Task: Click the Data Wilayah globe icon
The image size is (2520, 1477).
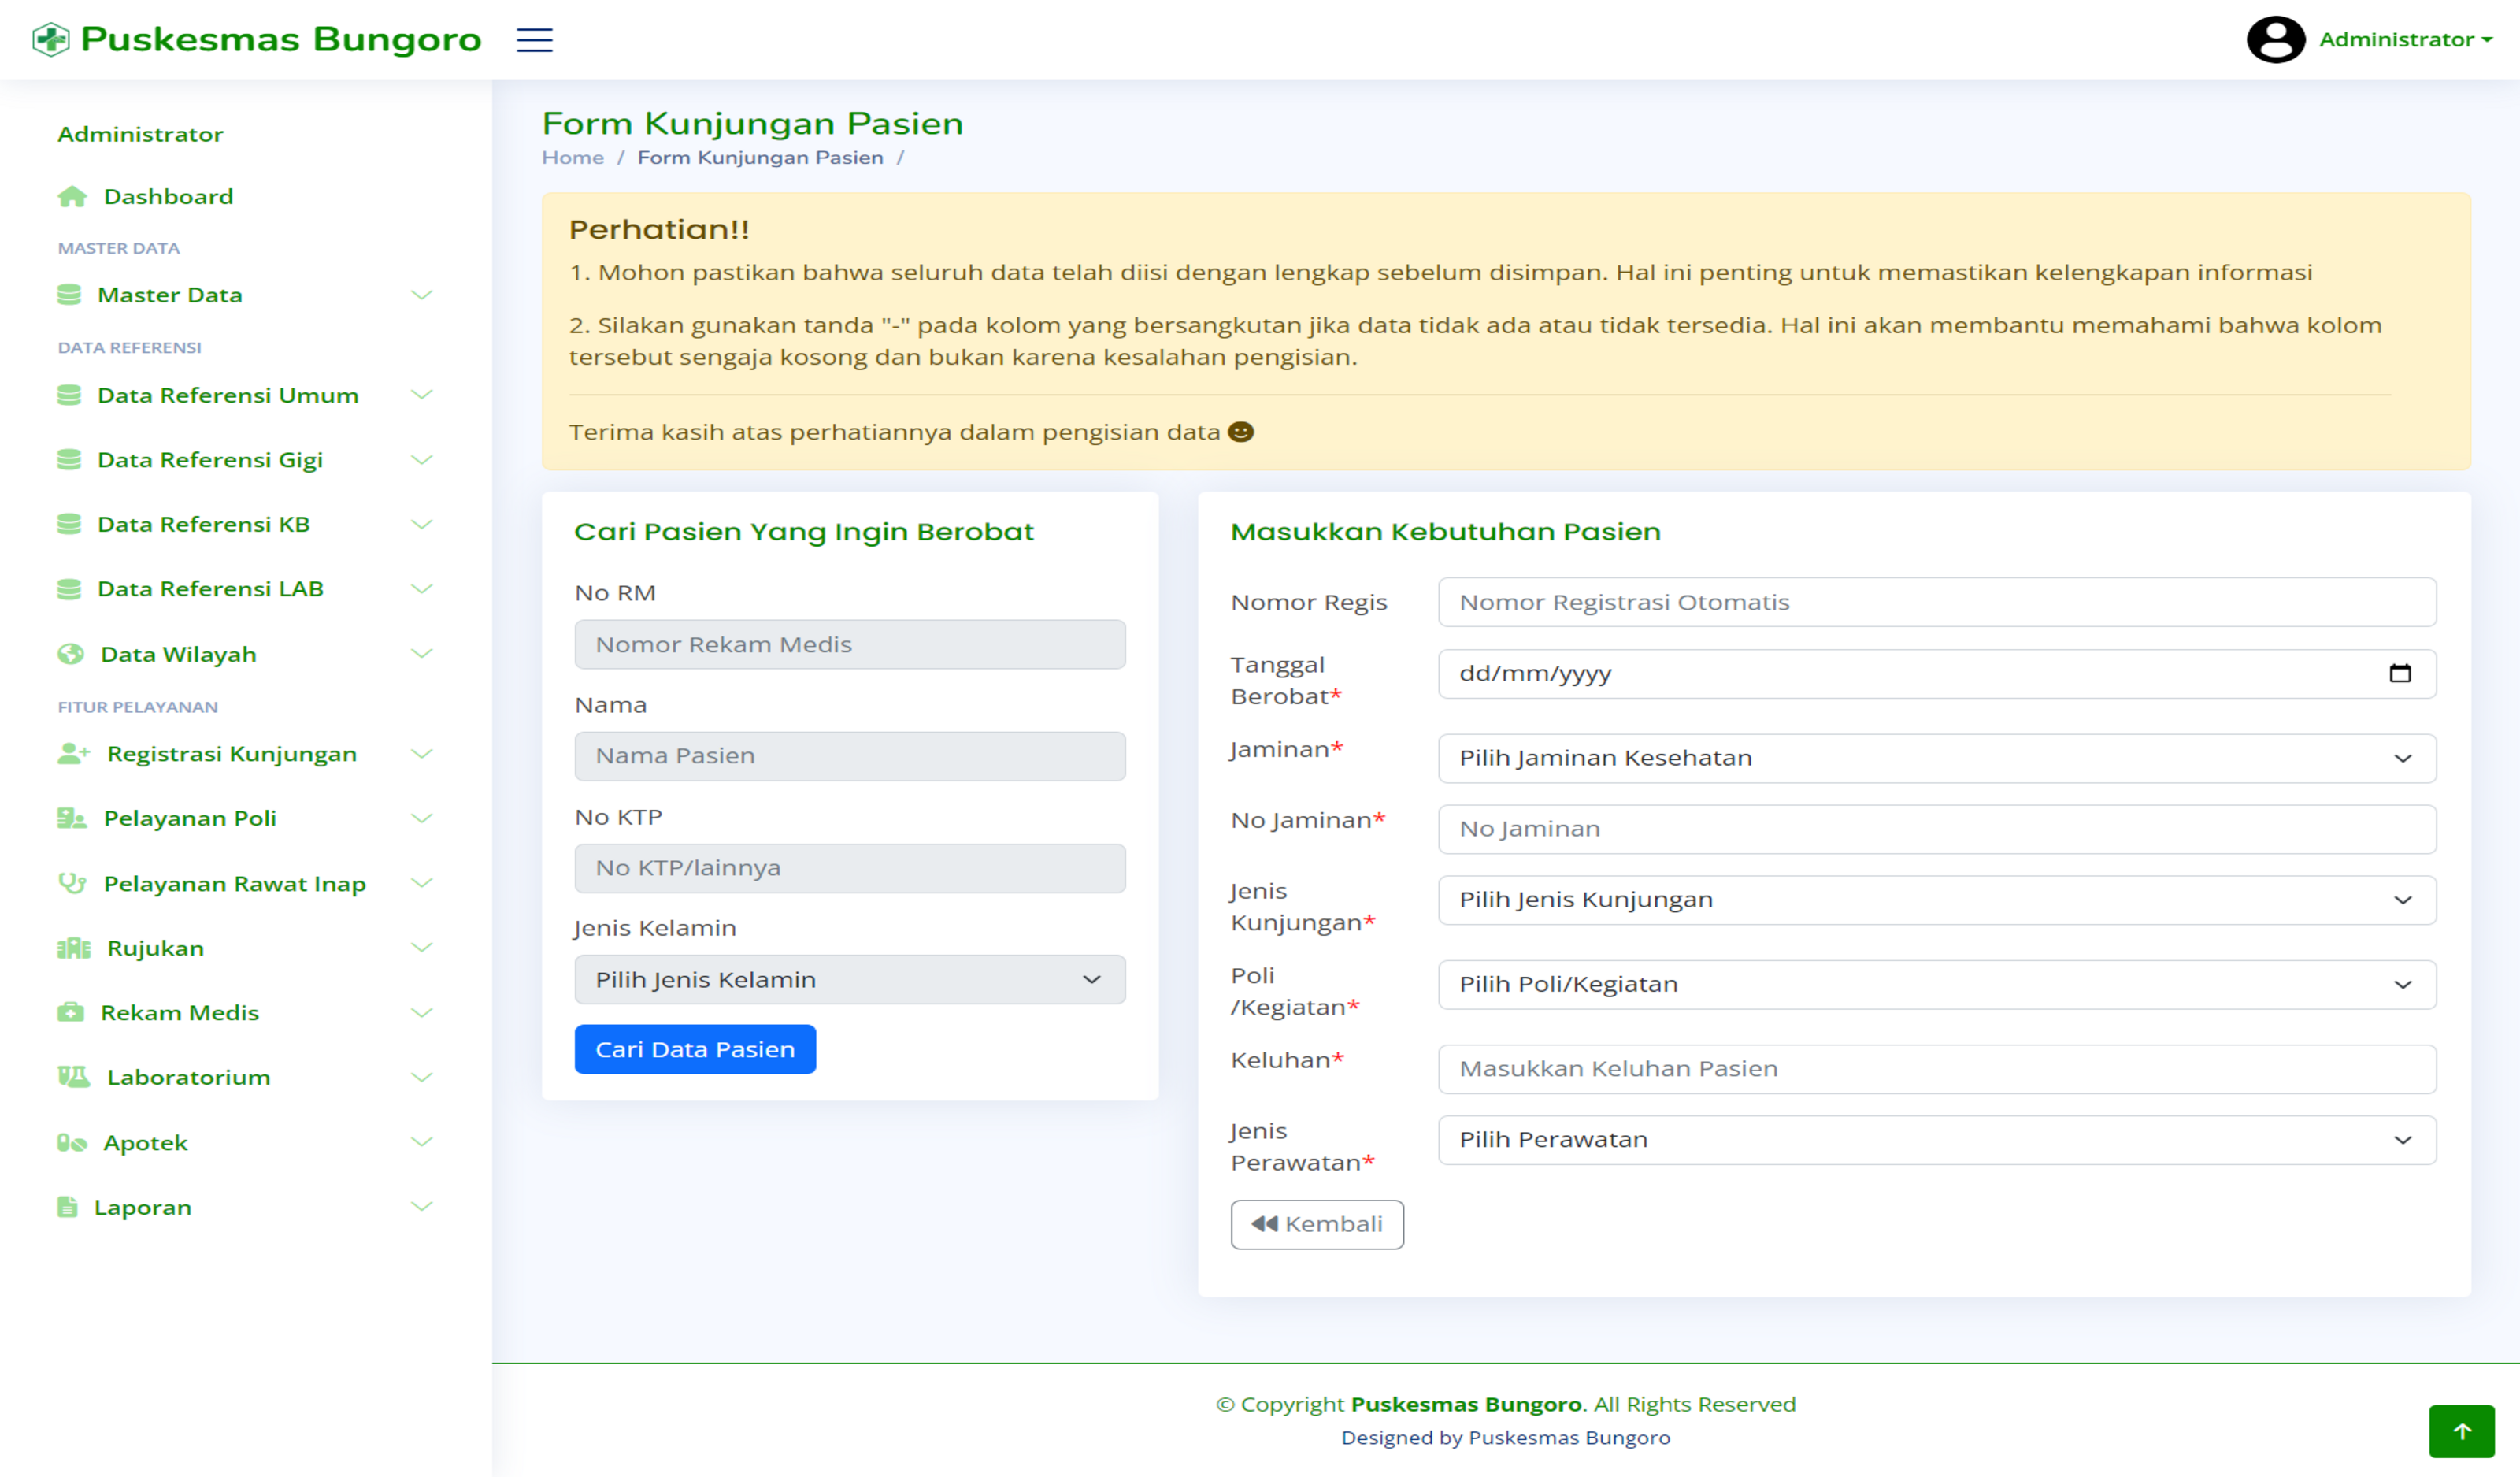Action: coord(71,654)
